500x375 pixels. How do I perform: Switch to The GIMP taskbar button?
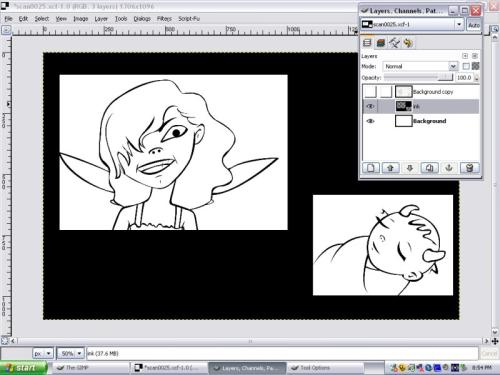coord(90,368)
